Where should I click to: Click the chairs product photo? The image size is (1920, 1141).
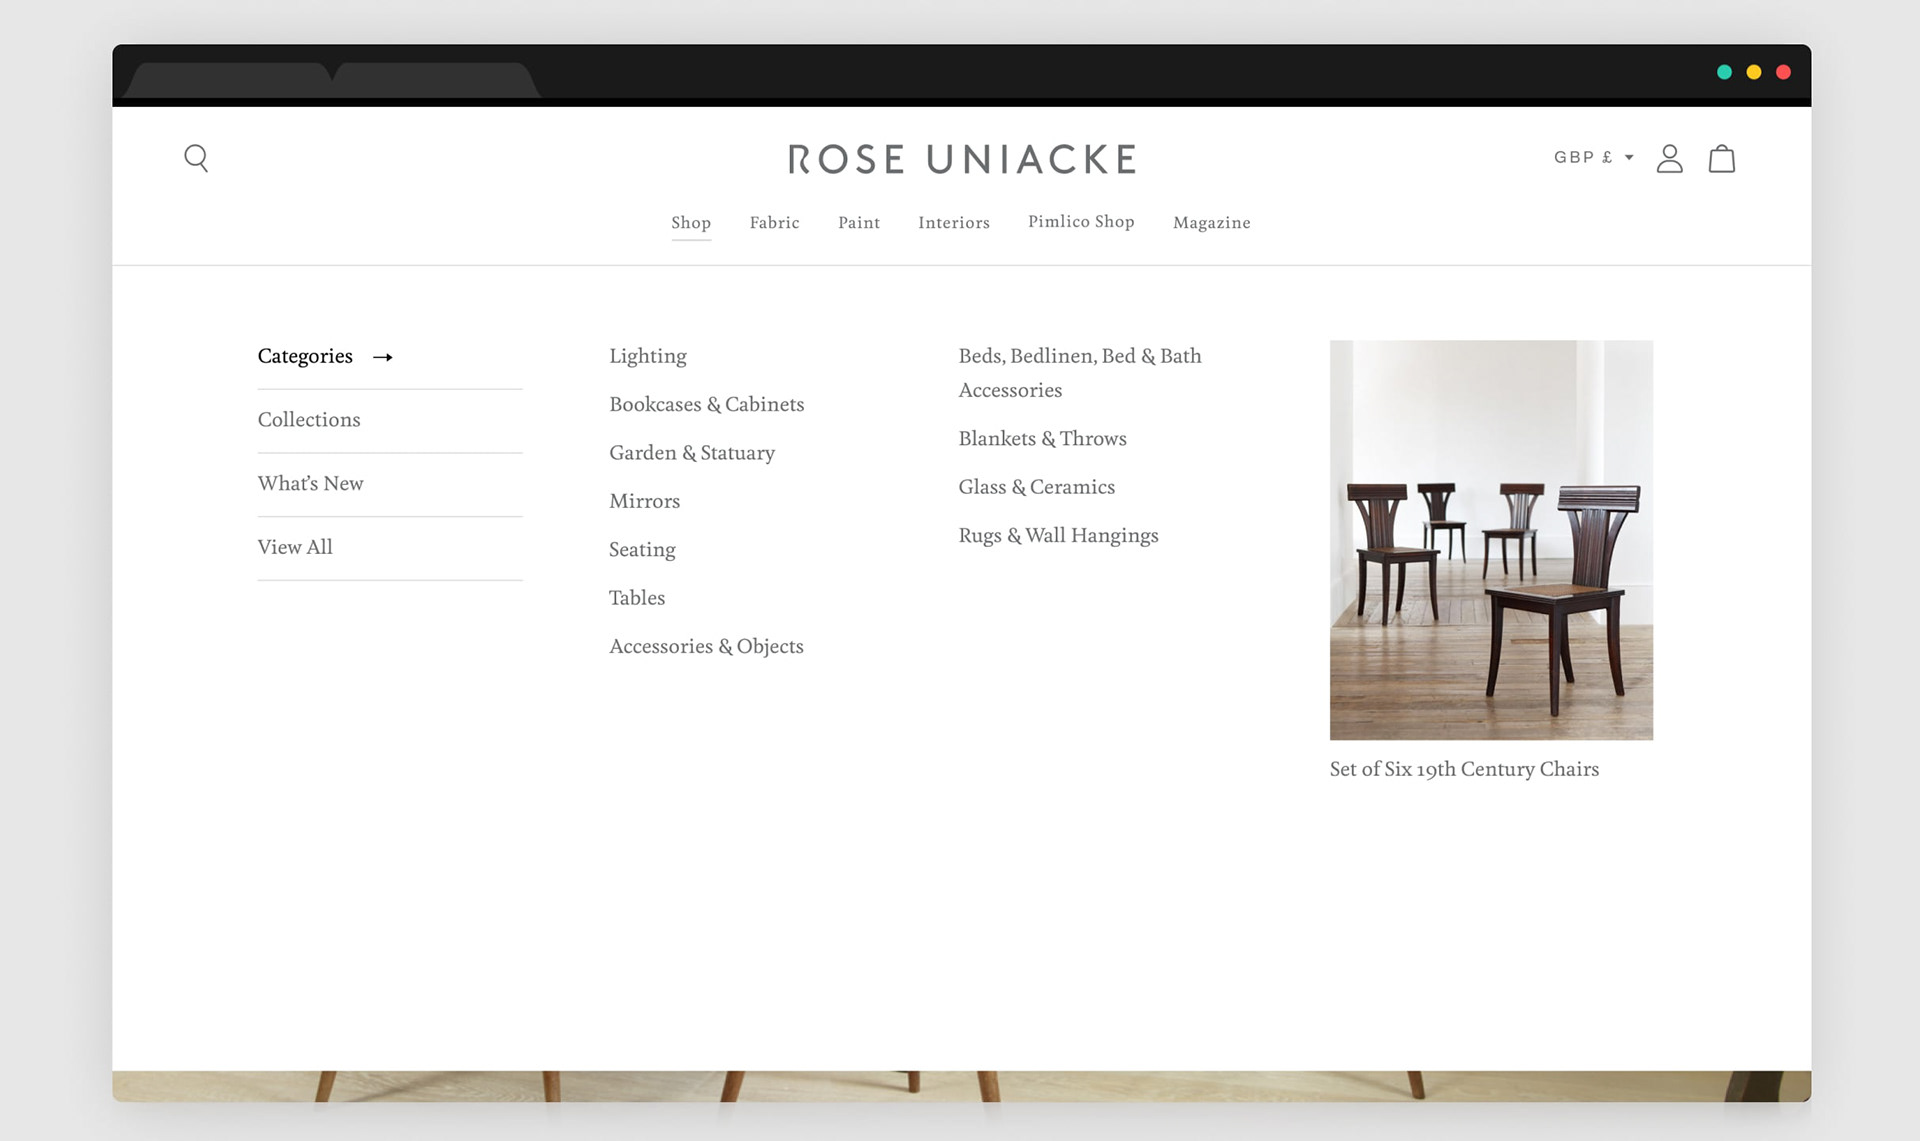coord(1491,540)
